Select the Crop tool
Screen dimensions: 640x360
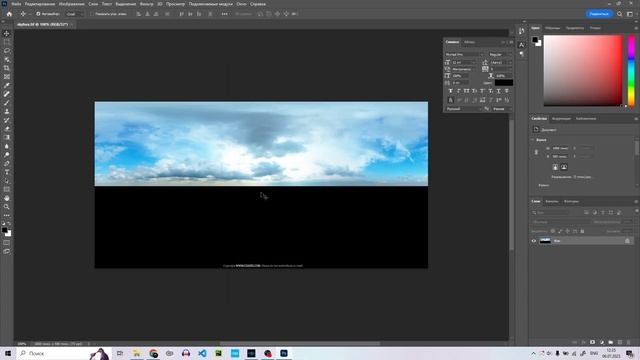tap(7, 68)
